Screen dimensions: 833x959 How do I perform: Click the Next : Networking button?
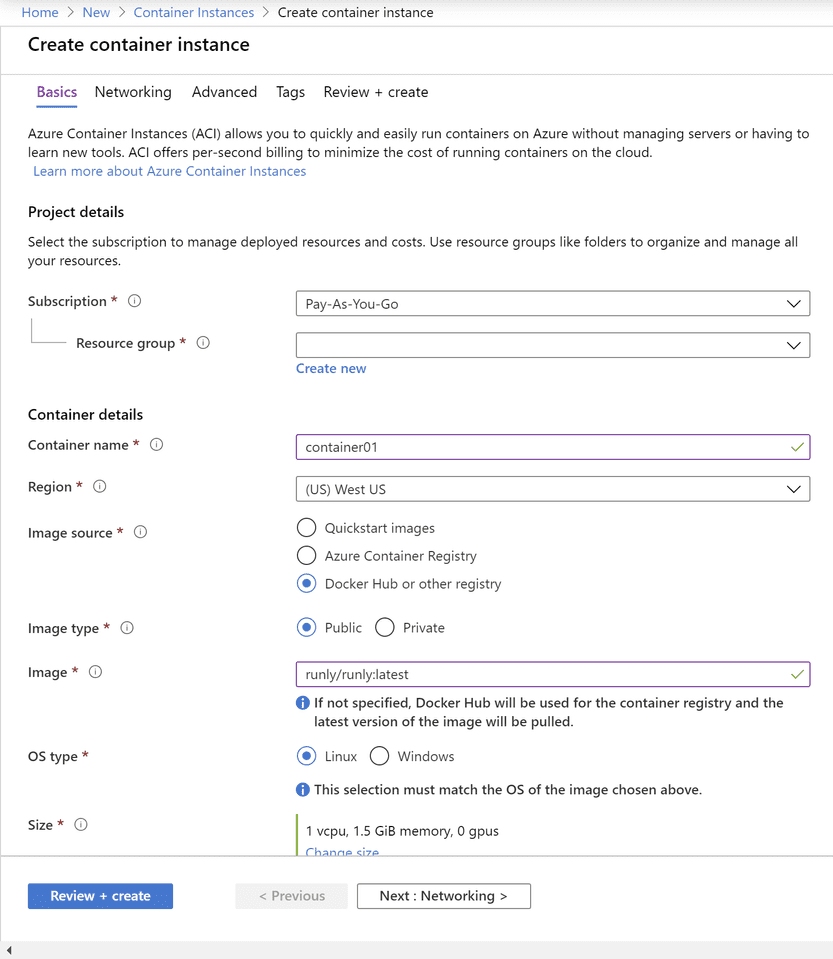pos(444,896)
